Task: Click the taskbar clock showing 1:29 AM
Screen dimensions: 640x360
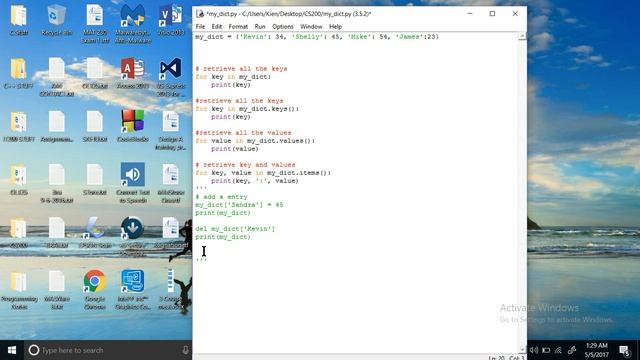Action: 596,350
